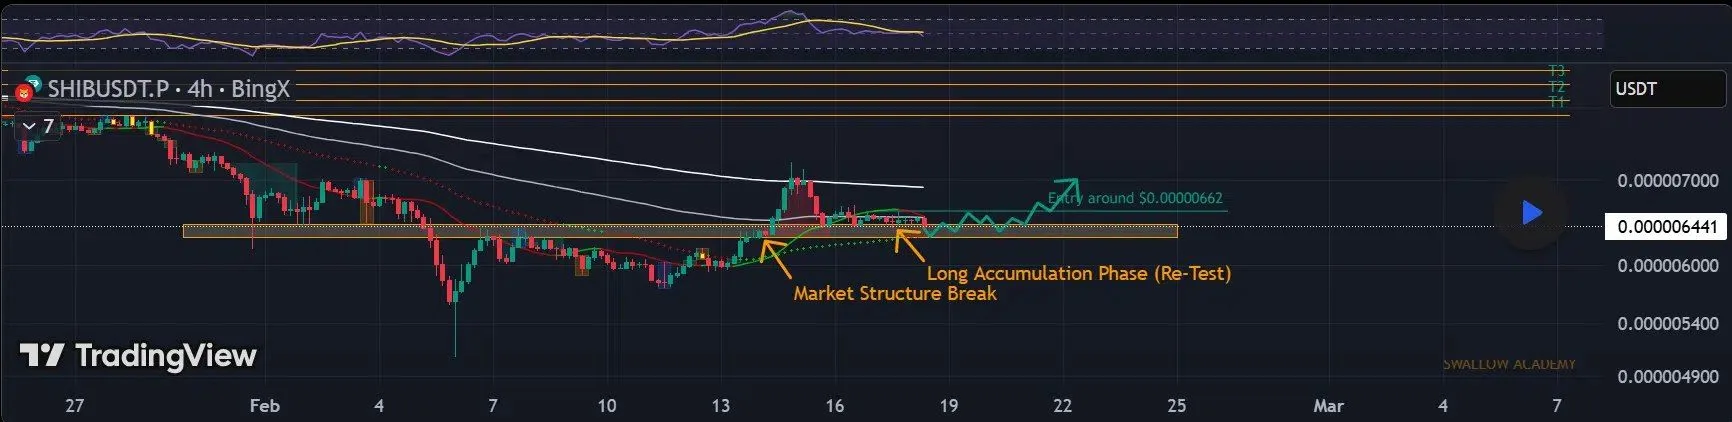
Task: Click the Feb date on time axis
Action: coord(264,405)
